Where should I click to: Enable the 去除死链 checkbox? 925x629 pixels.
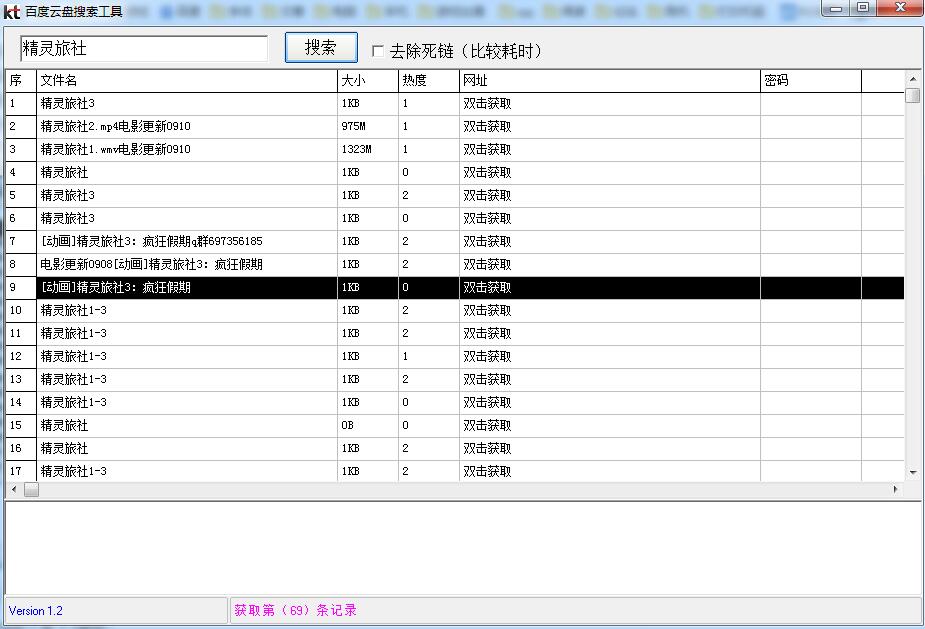pyautogui.click(x=377, y=50)
